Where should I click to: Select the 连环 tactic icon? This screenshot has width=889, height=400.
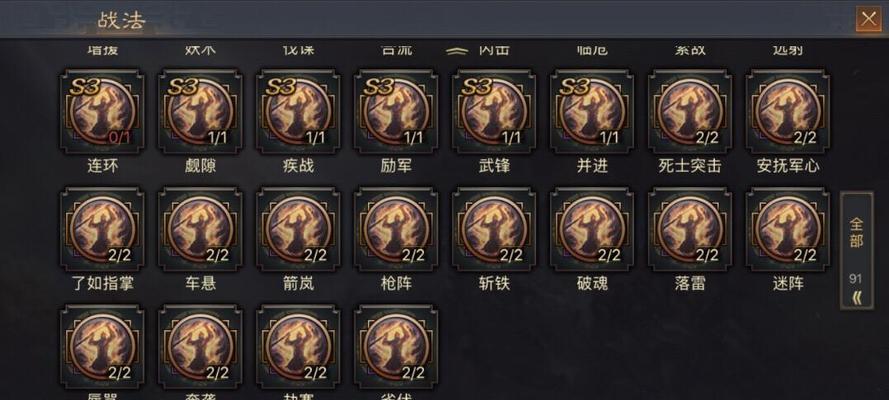(102, 112)
